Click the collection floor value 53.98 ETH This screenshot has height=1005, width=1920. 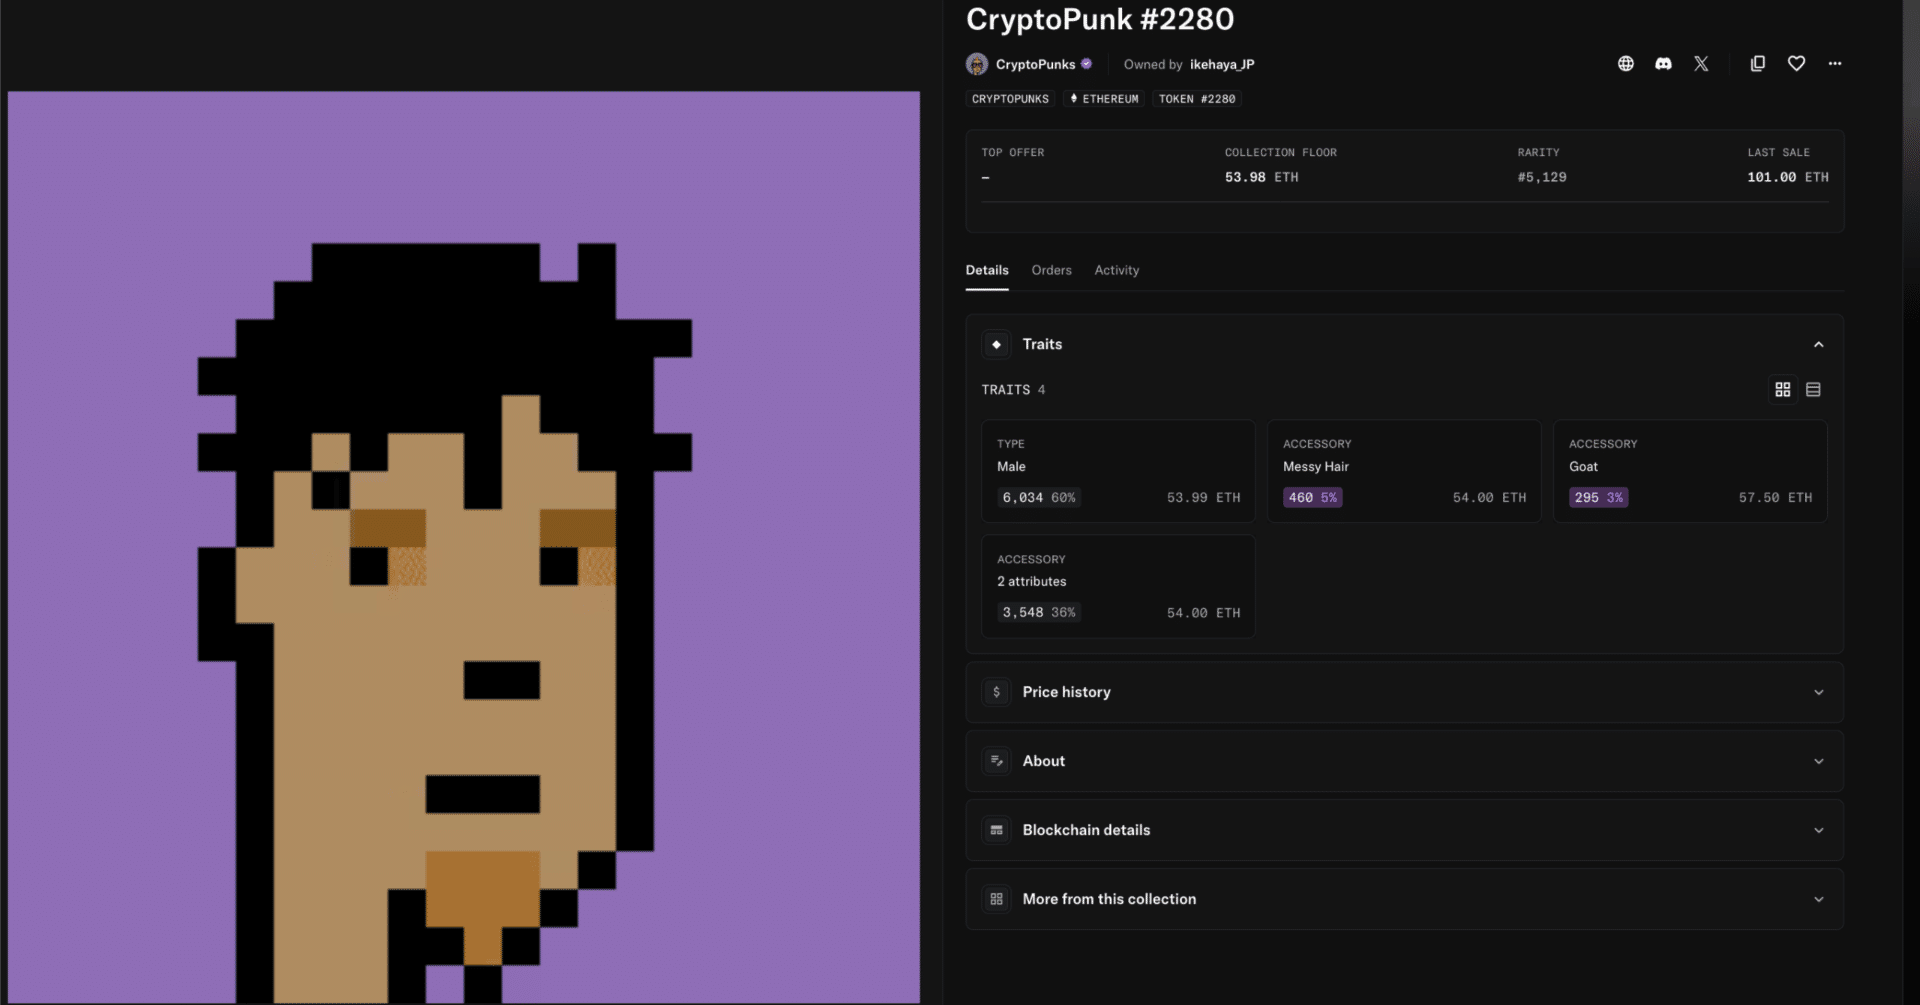pos(1262,177)
